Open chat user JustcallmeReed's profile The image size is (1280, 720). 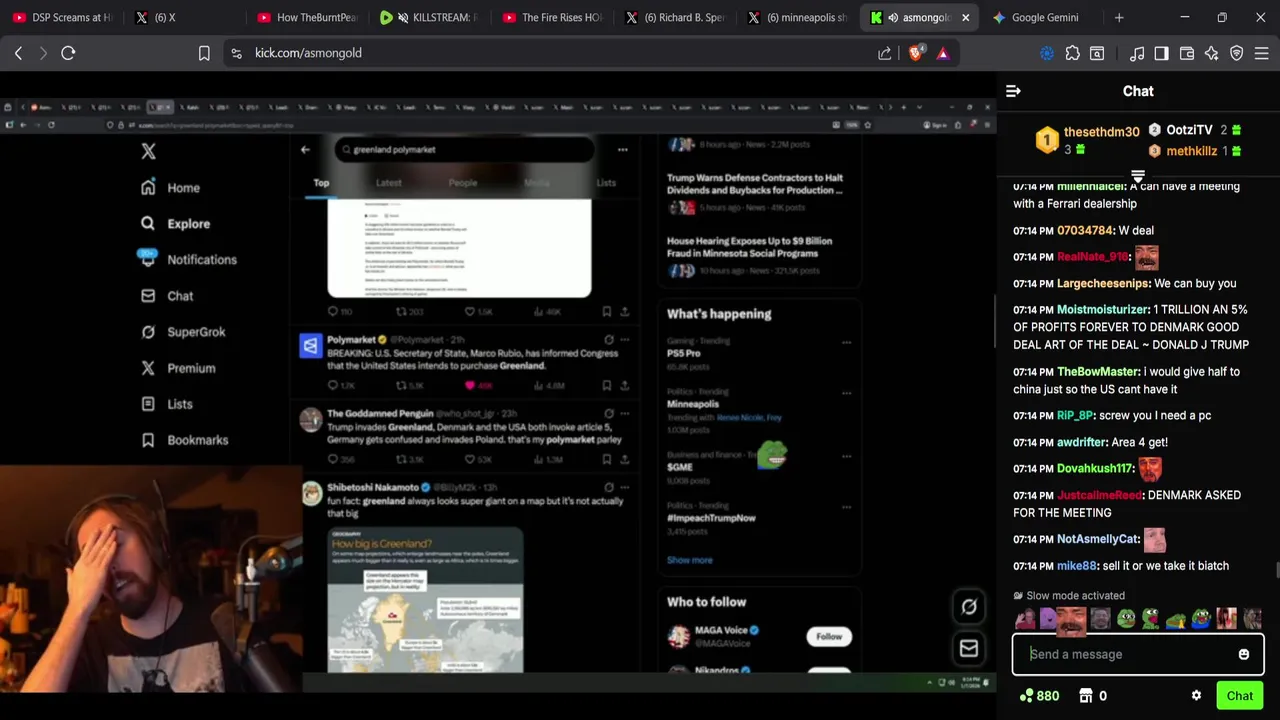coord(1099,496)
